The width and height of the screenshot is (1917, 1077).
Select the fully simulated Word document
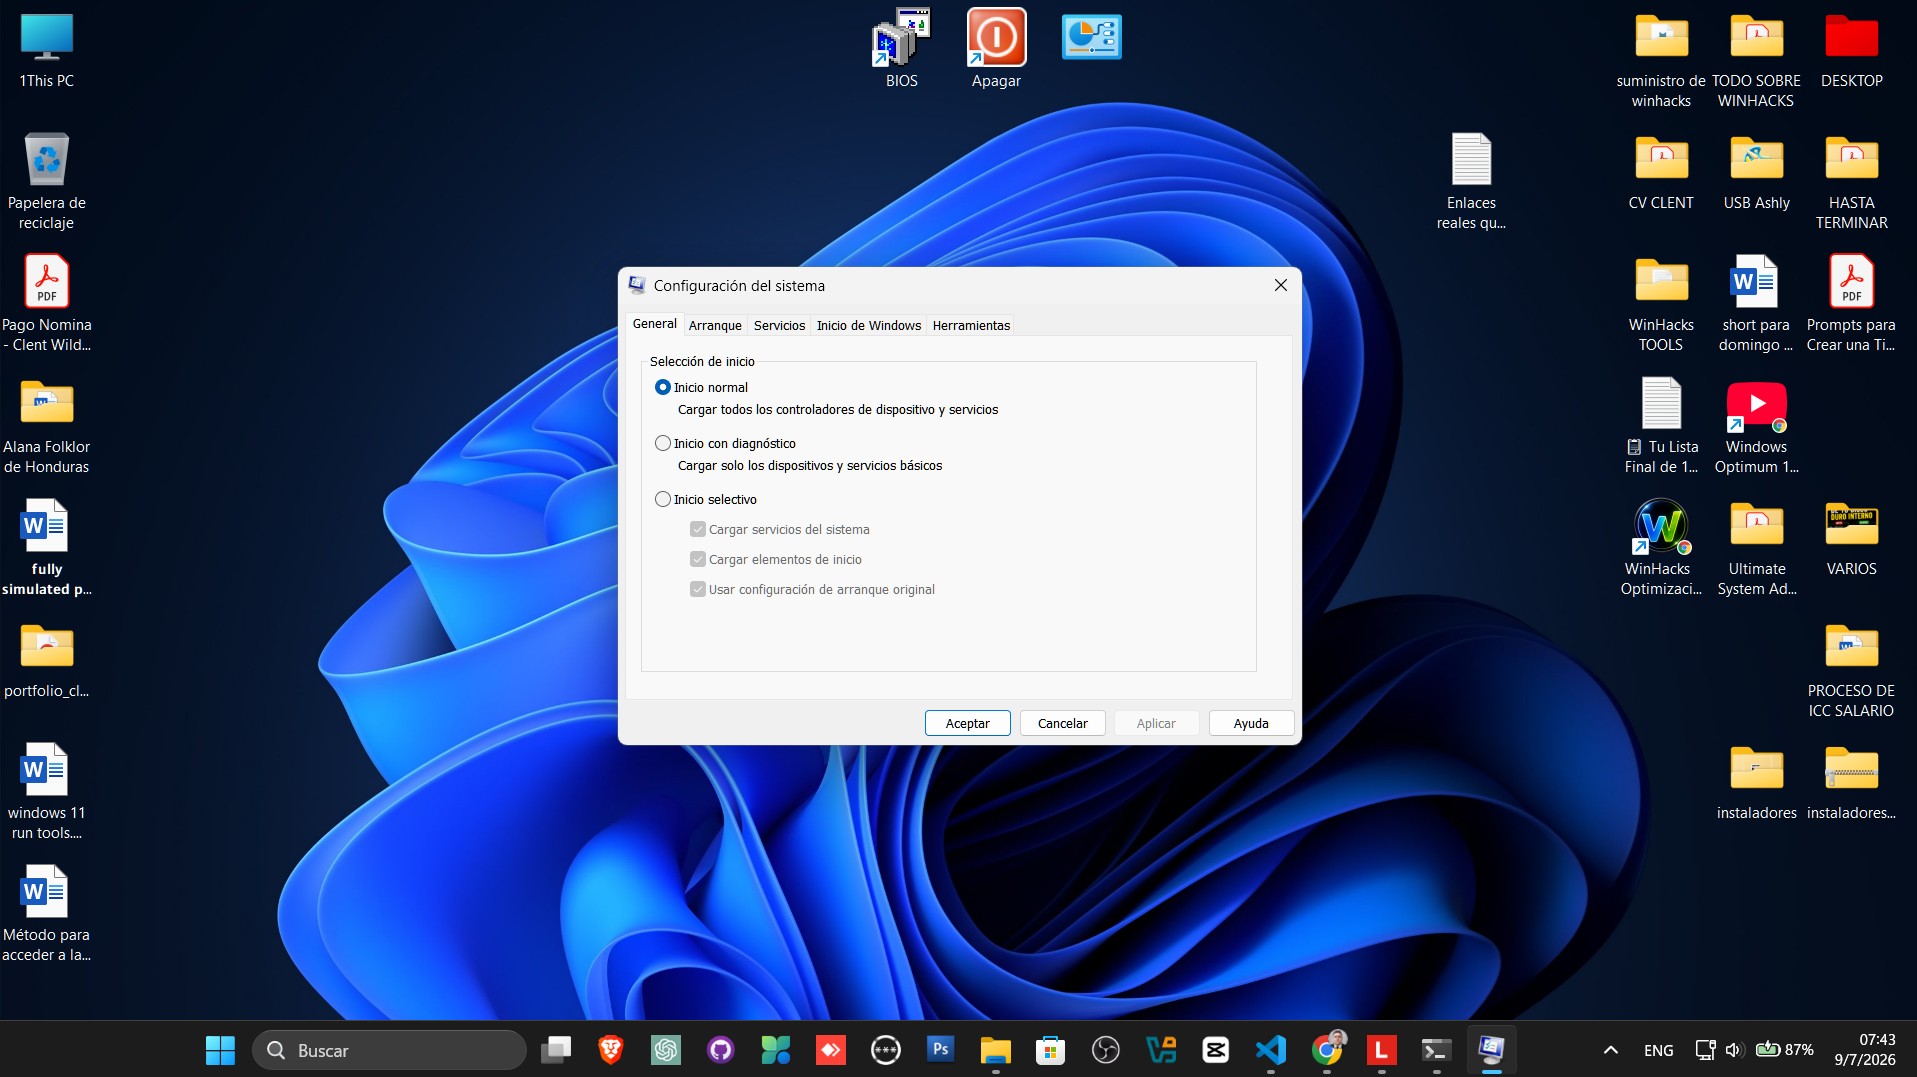pyautogui.click(x=47, y=546)
